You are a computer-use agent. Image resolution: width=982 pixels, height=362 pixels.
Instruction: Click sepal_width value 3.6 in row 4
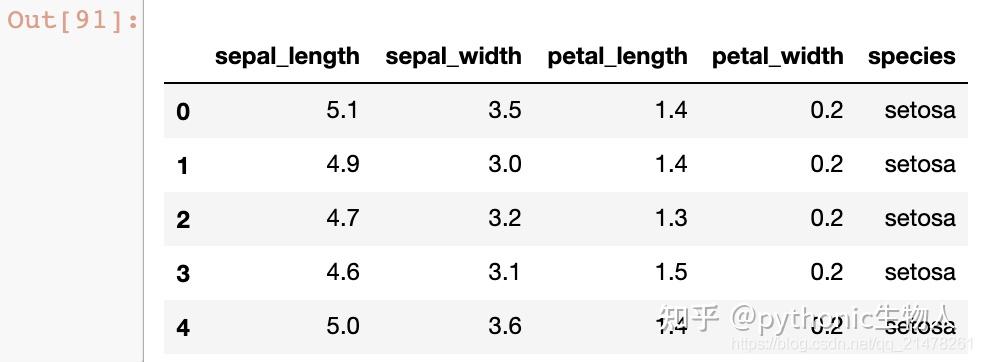[x=504, y=326]
